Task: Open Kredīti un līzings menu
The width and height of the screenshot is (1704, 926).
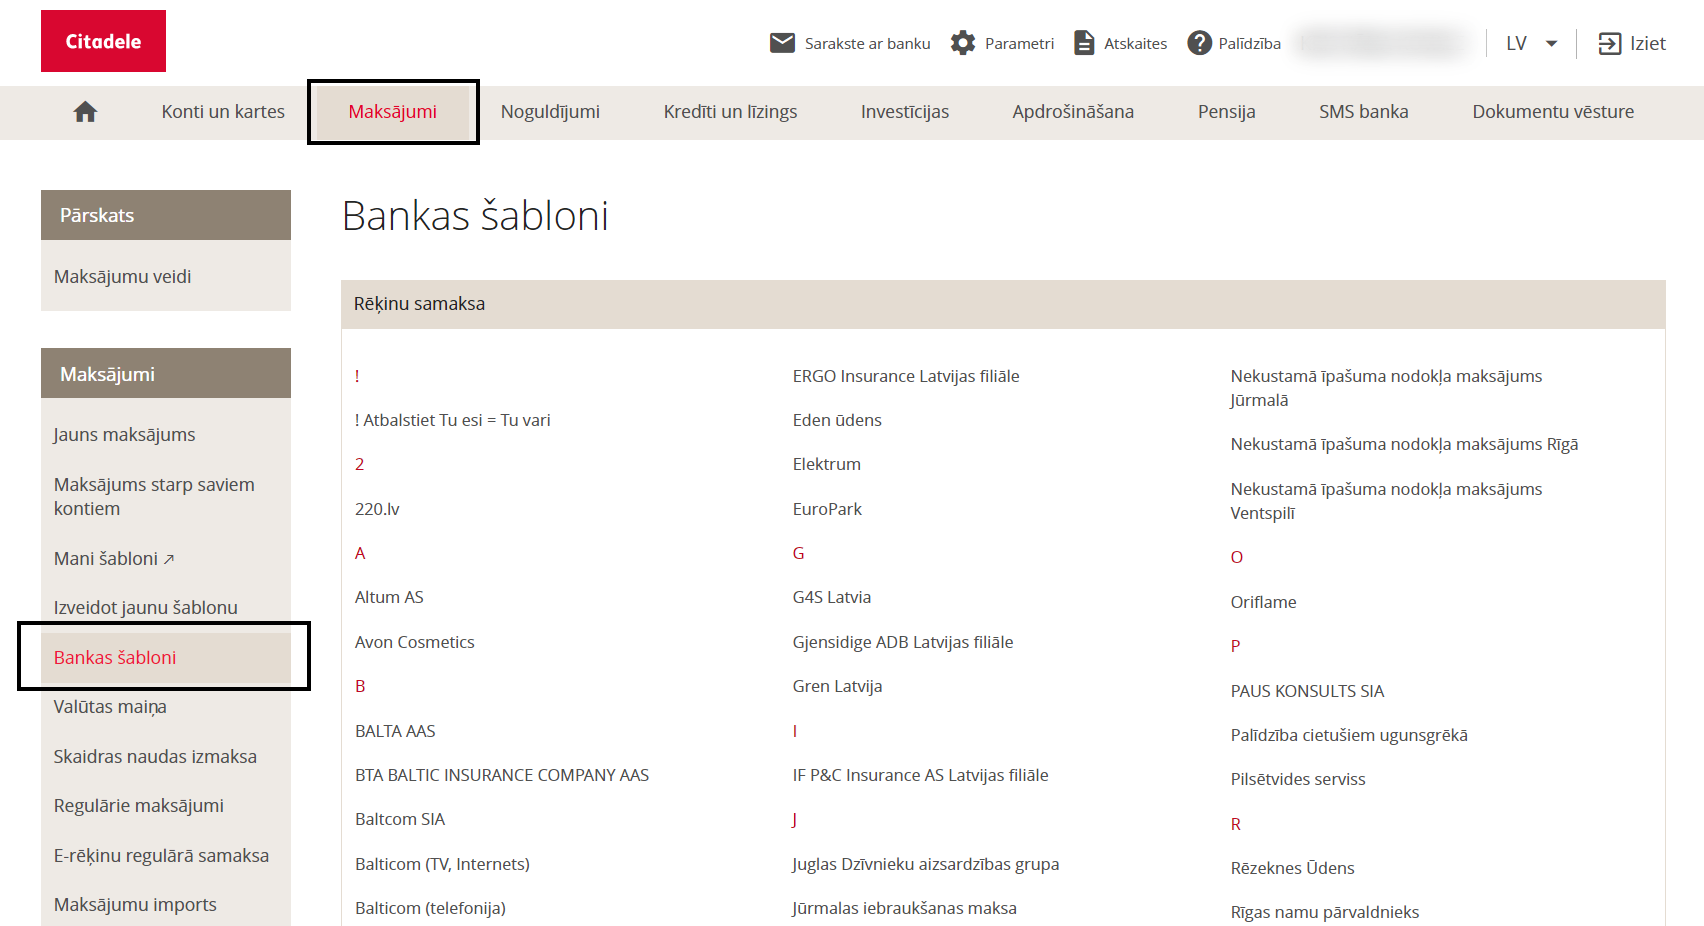Action: tap(730, 112)
